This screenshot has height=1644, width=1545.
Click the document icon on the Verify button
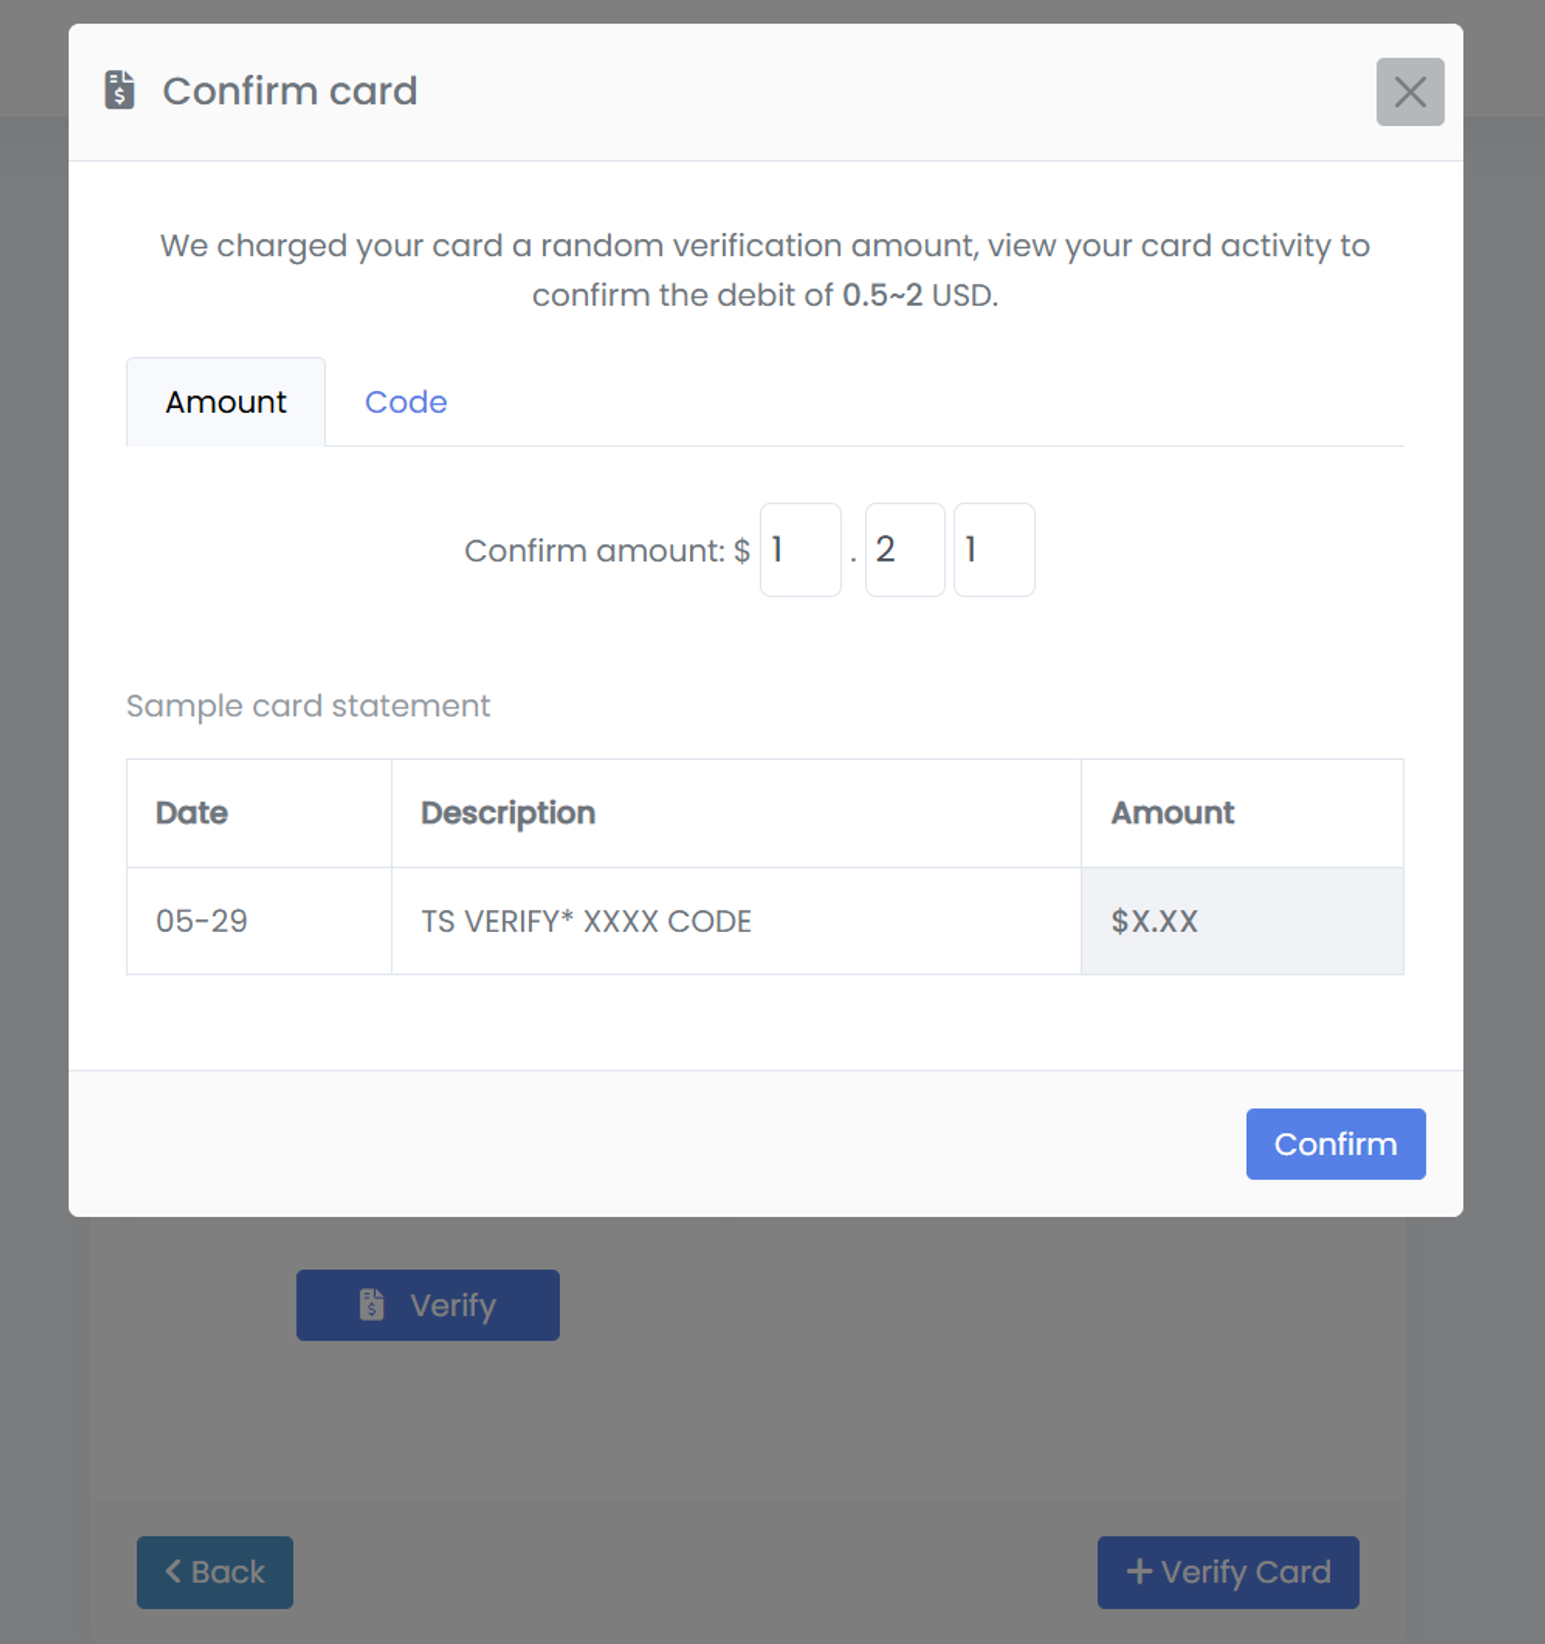[372, 1304]
